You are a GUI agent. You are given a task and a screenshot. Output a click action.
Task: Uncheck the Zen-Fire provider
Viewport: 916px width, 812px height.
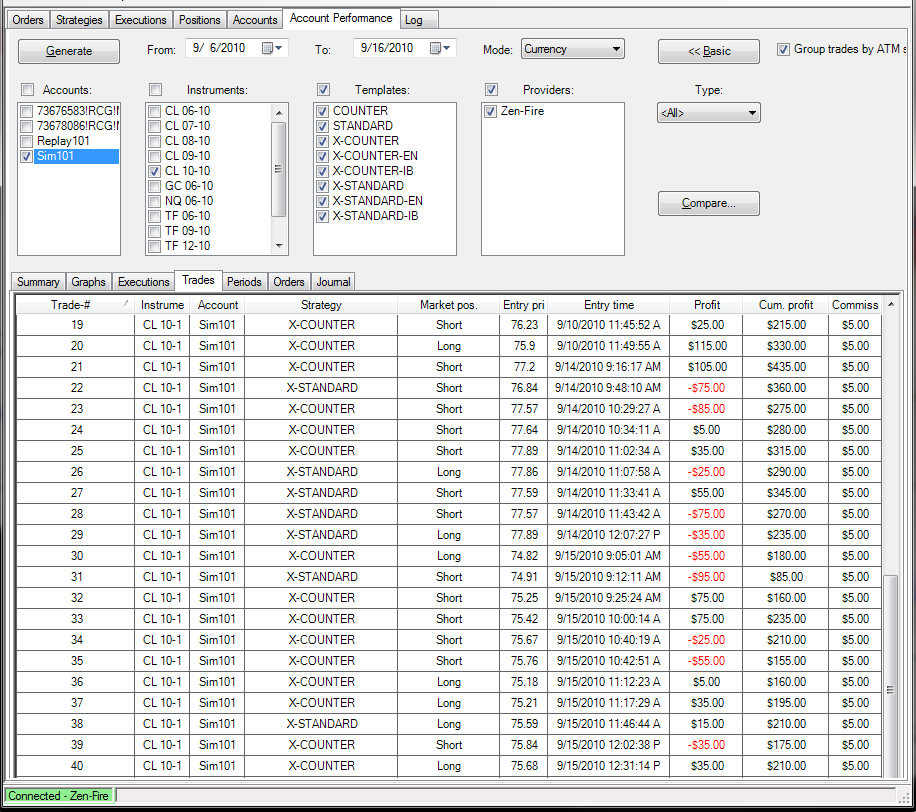pos(490,111)
